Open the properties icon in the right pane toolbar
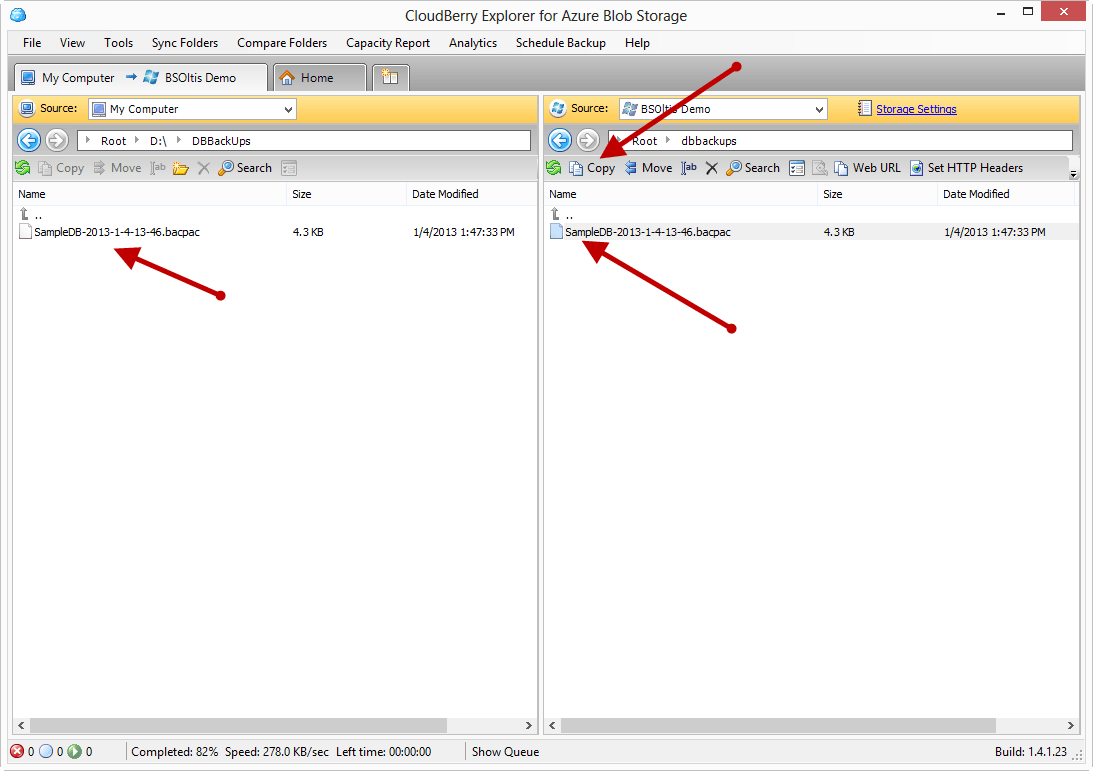The width and height of the screenshot is (1093, 771). [x=797, y=168]
